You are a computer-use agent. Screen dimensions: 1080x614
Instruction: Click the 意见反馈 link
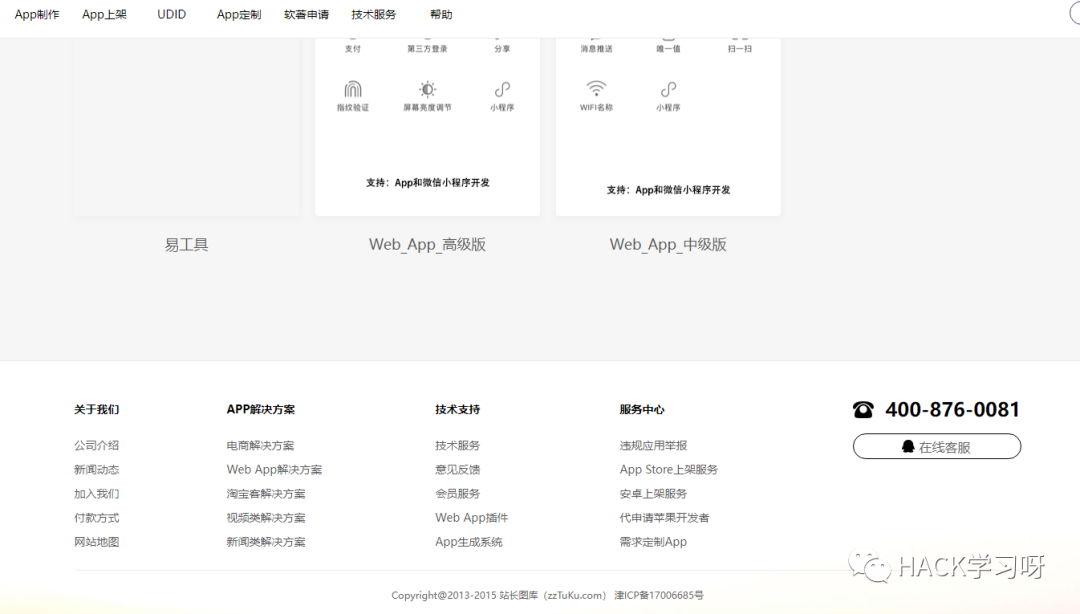pyautogui.click(x=457, y=470)
